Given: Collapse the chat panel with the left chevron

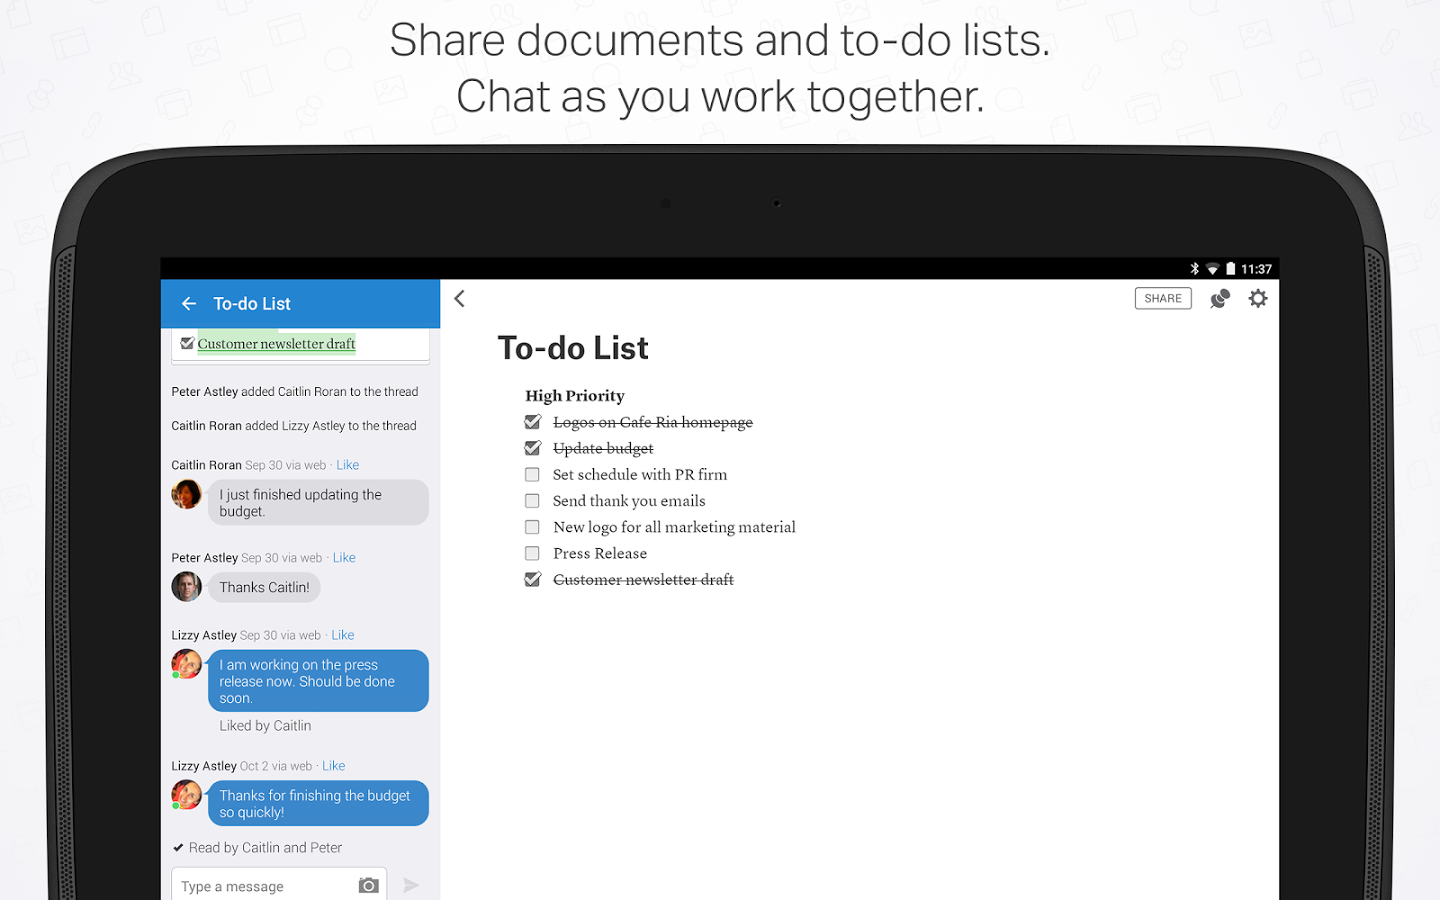Looking at the screenshot, I should click(460, 298).
